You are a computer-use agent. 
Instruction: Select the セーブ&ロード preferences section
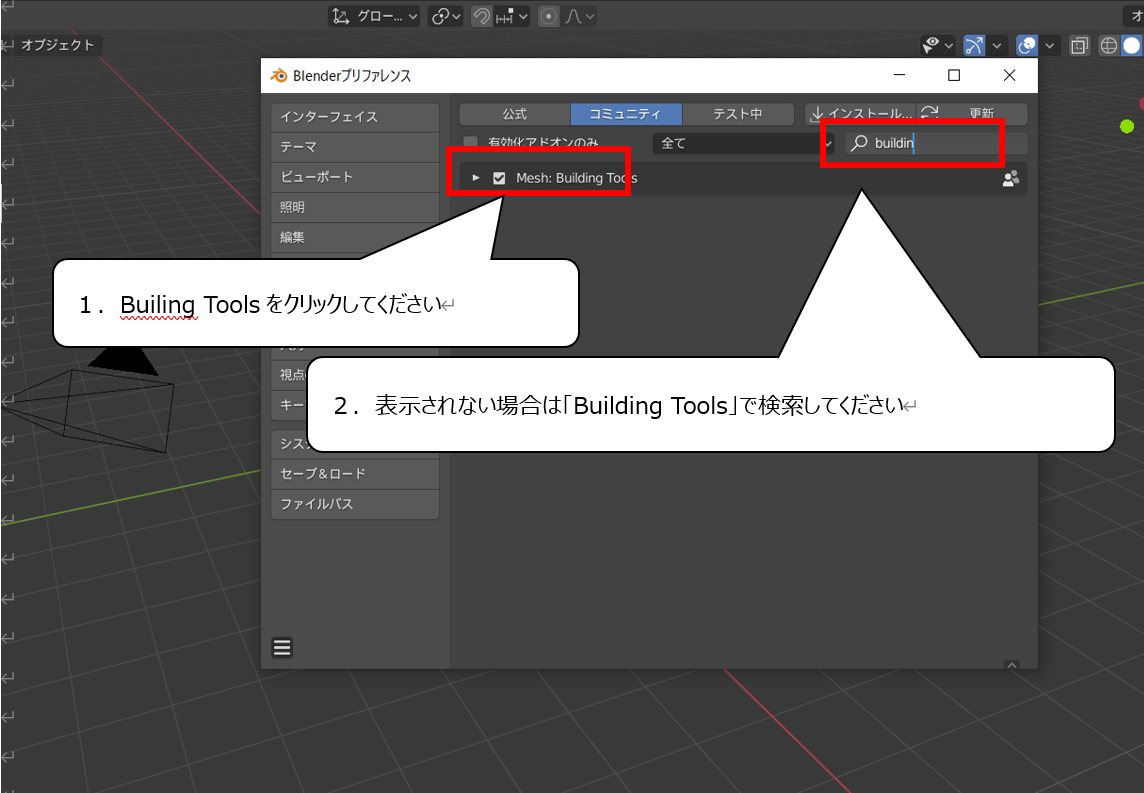point(355,473)
